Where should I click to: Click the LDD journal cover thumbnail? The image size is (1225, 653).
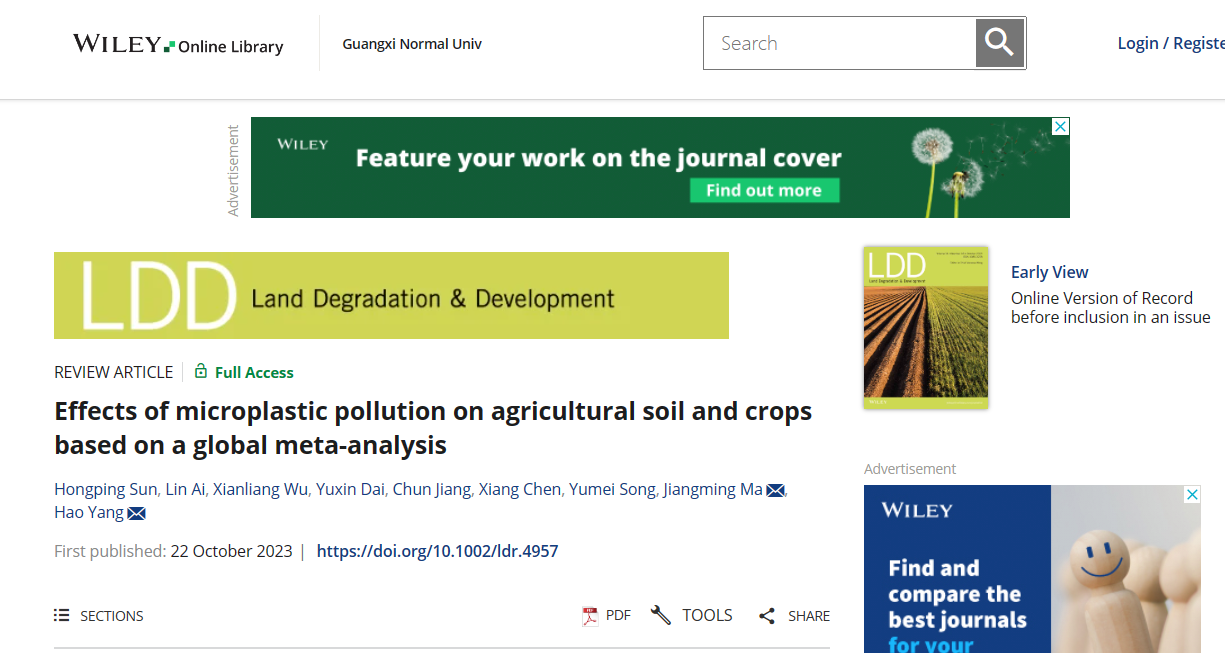pyautogui.click(x=925, y=327)
